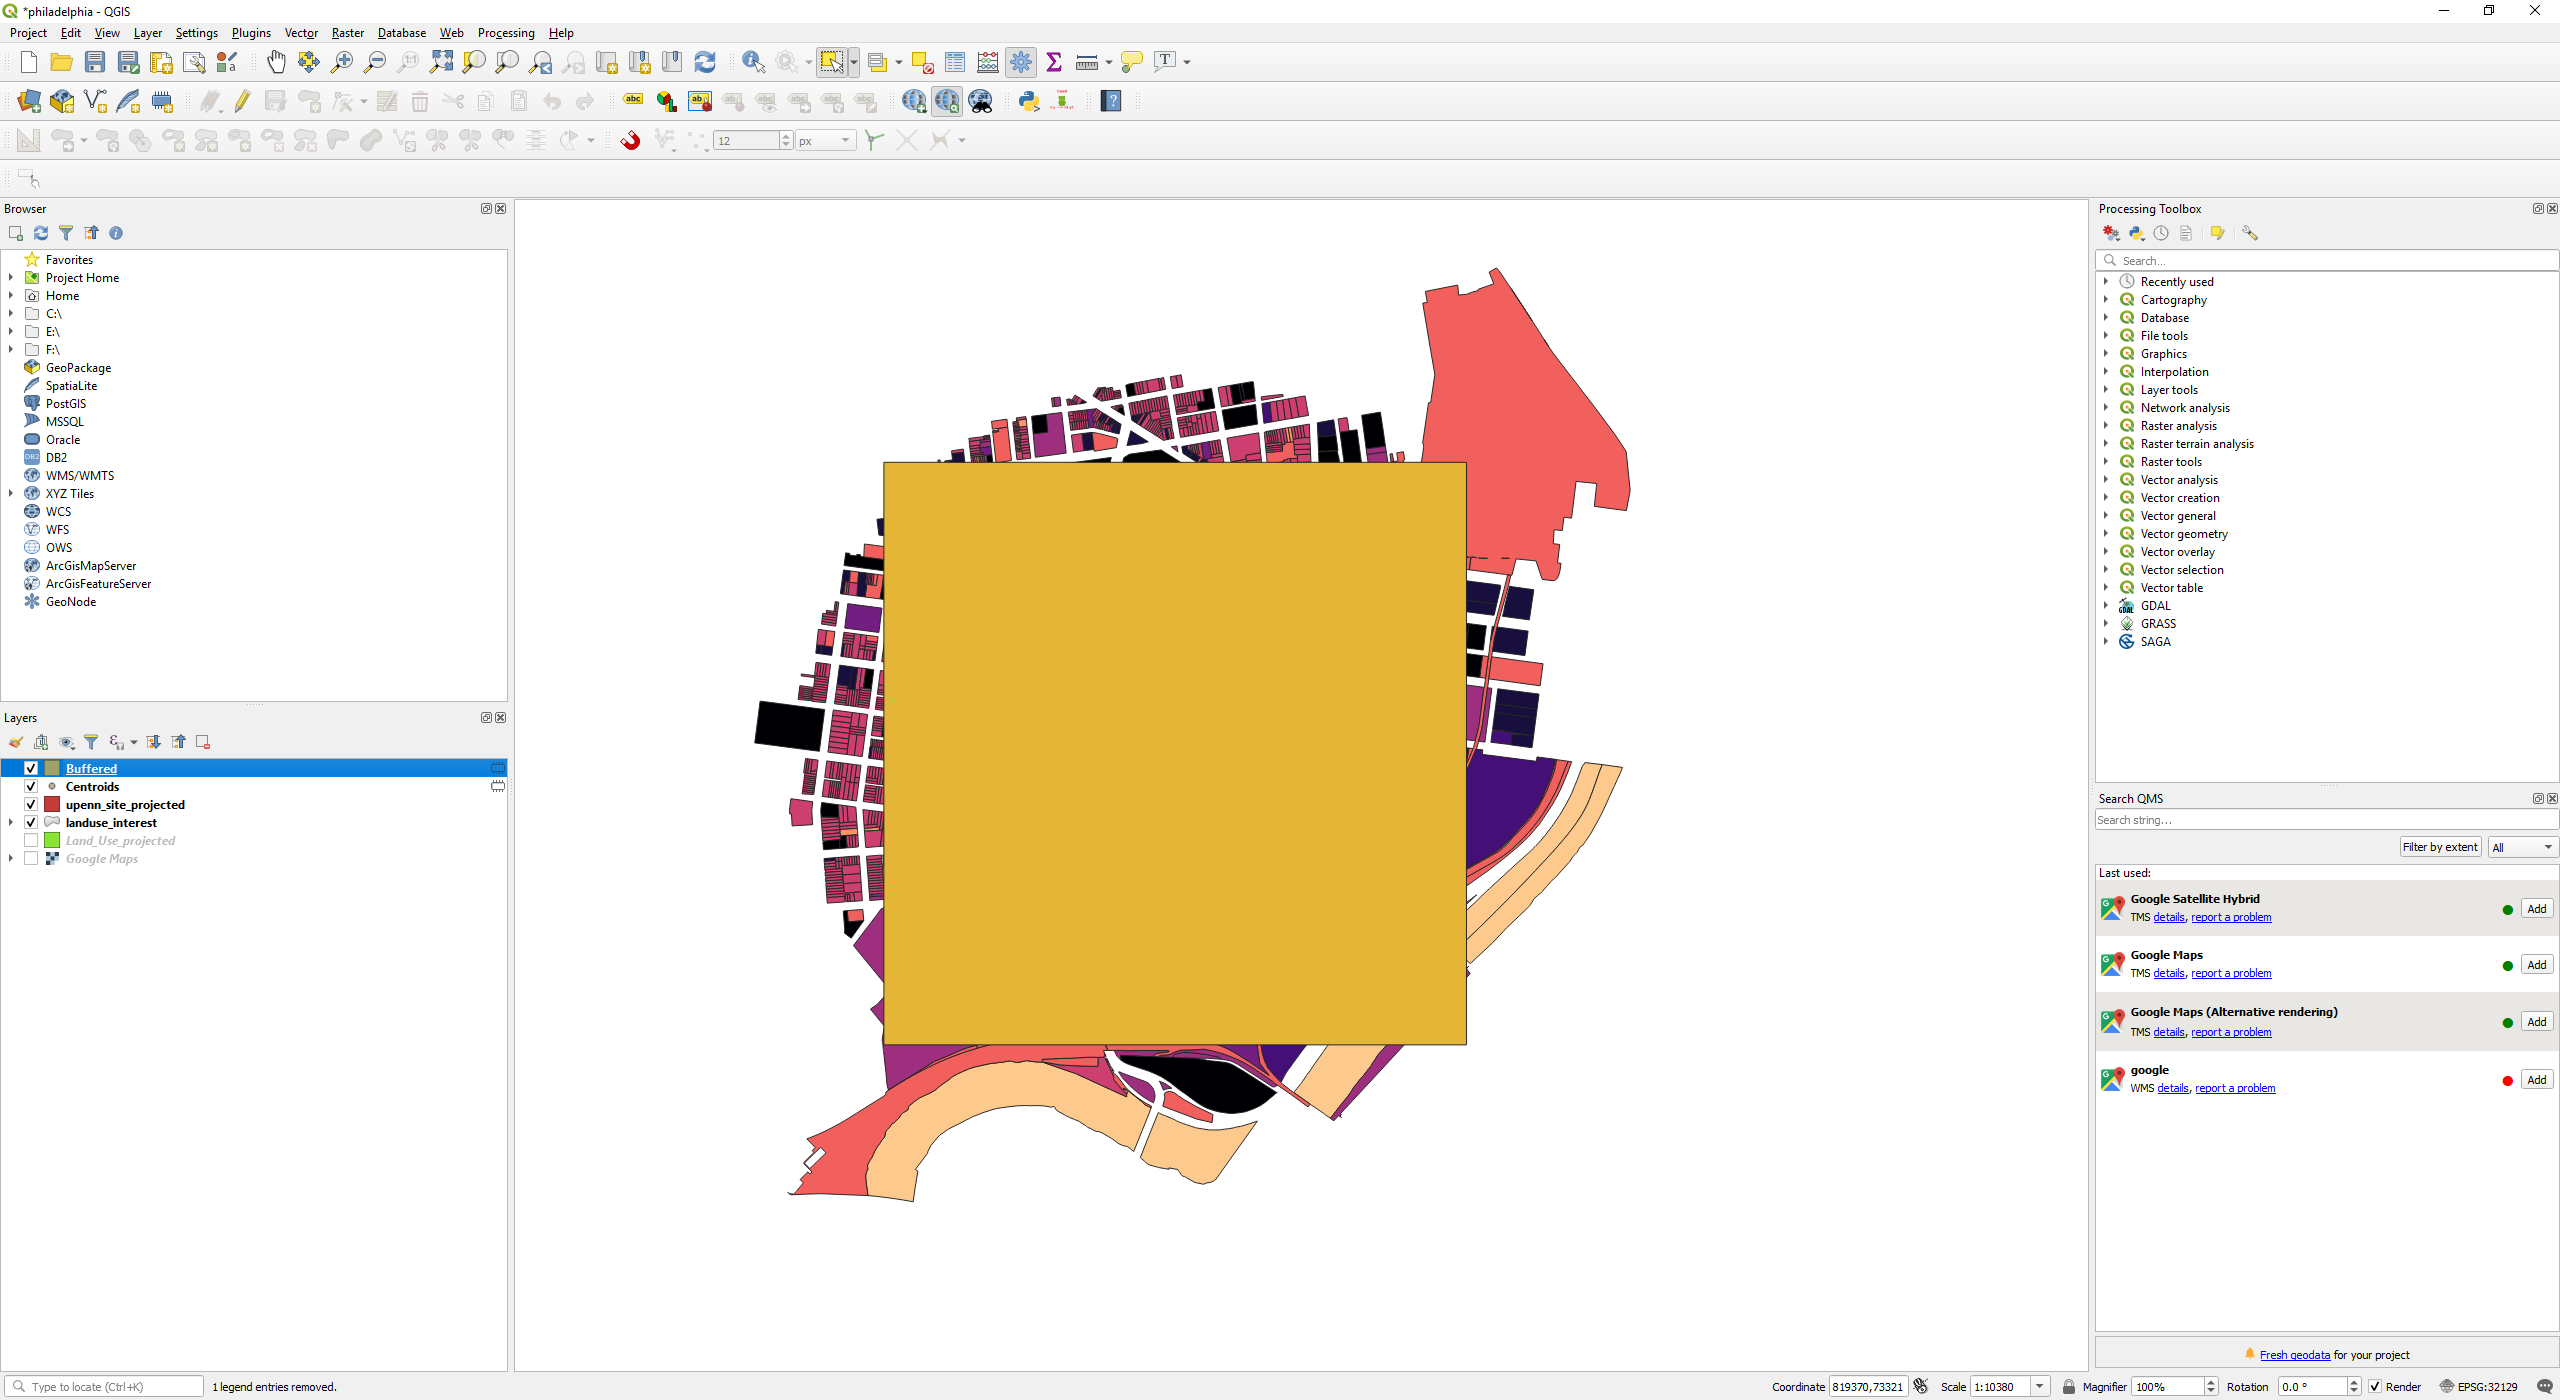This screenshot has width=2560, height=1400.
Task: Open the Processing menu
Action: click(506, 33)
